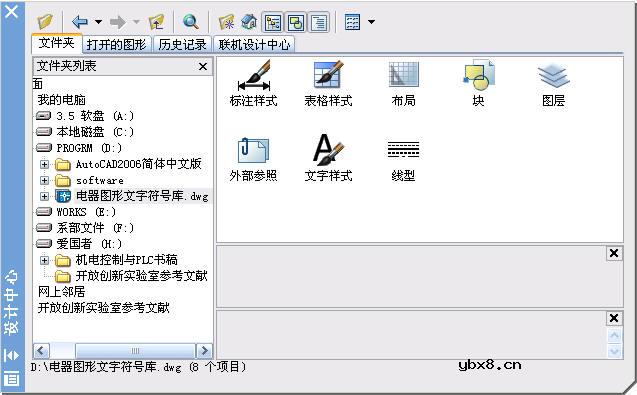
Task: Click the Views toolbar icon
Action: click(352, 22)
